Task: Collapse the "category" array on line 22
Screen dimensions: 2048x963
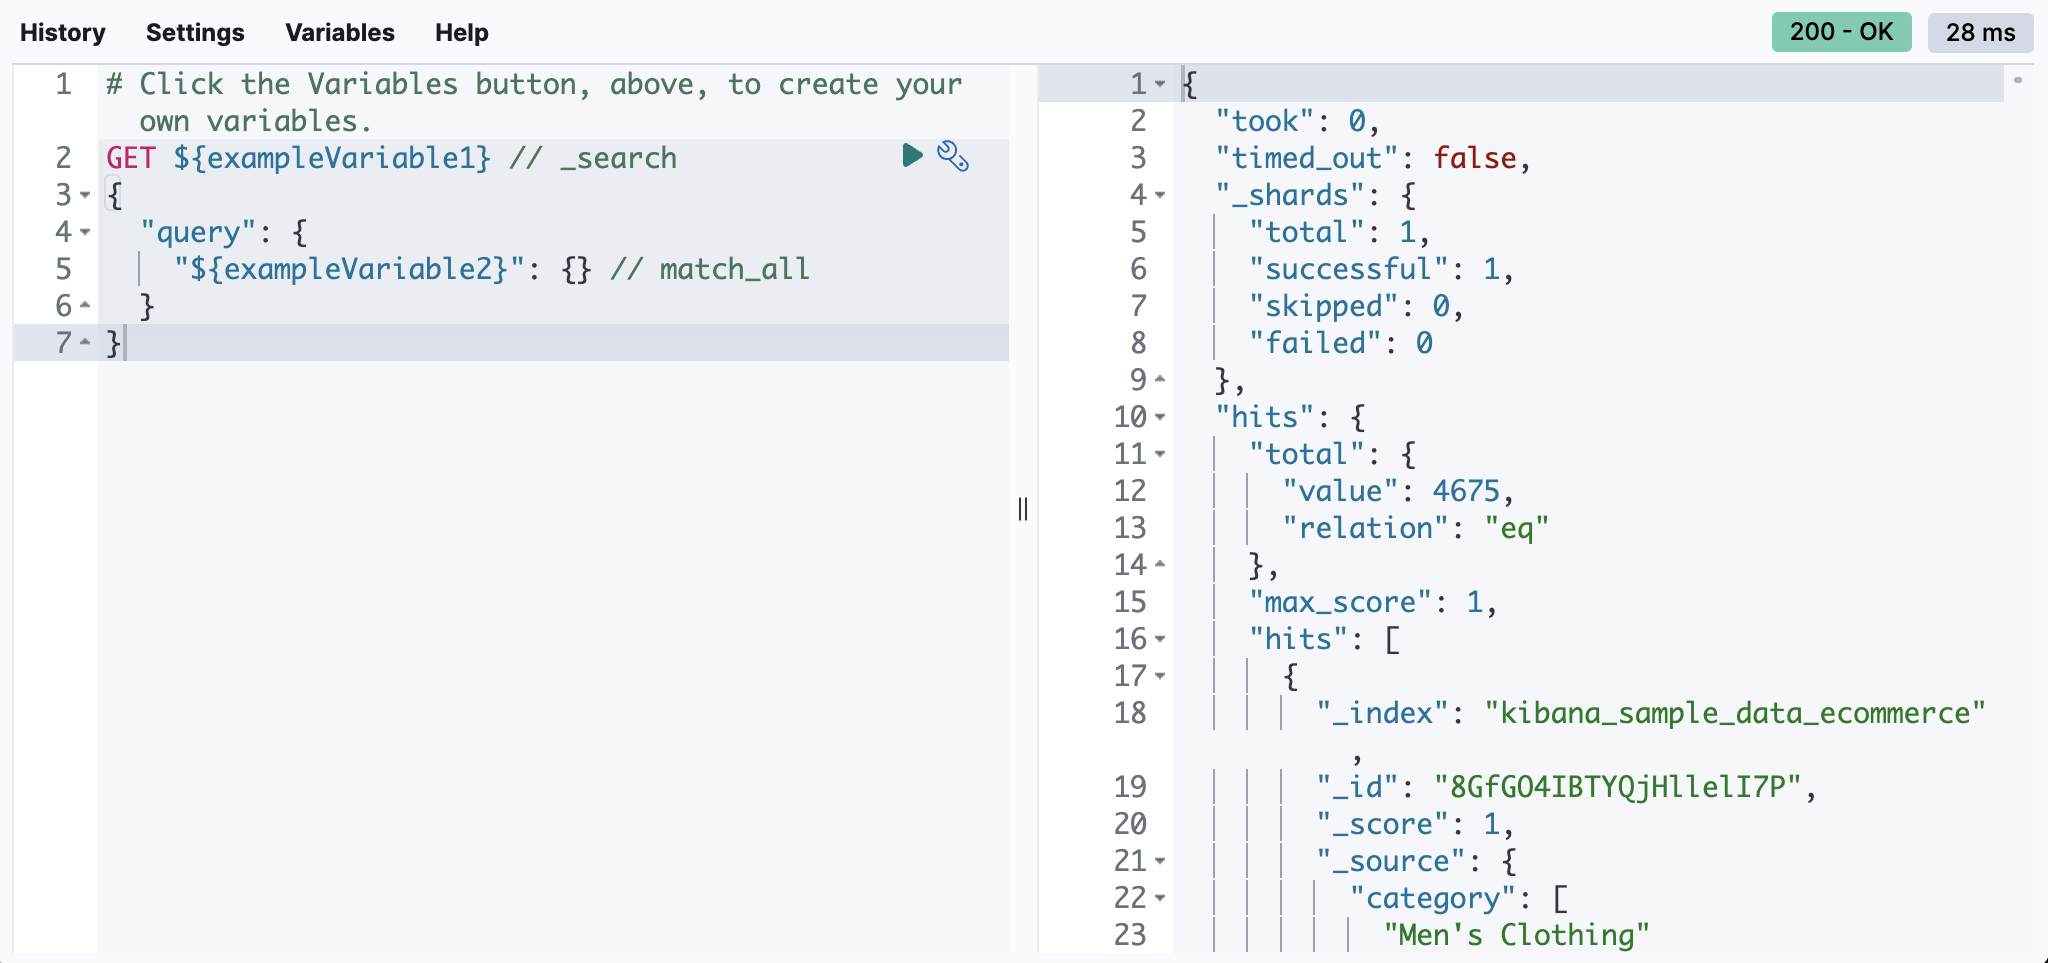Action: click(x=1159, y=898)
